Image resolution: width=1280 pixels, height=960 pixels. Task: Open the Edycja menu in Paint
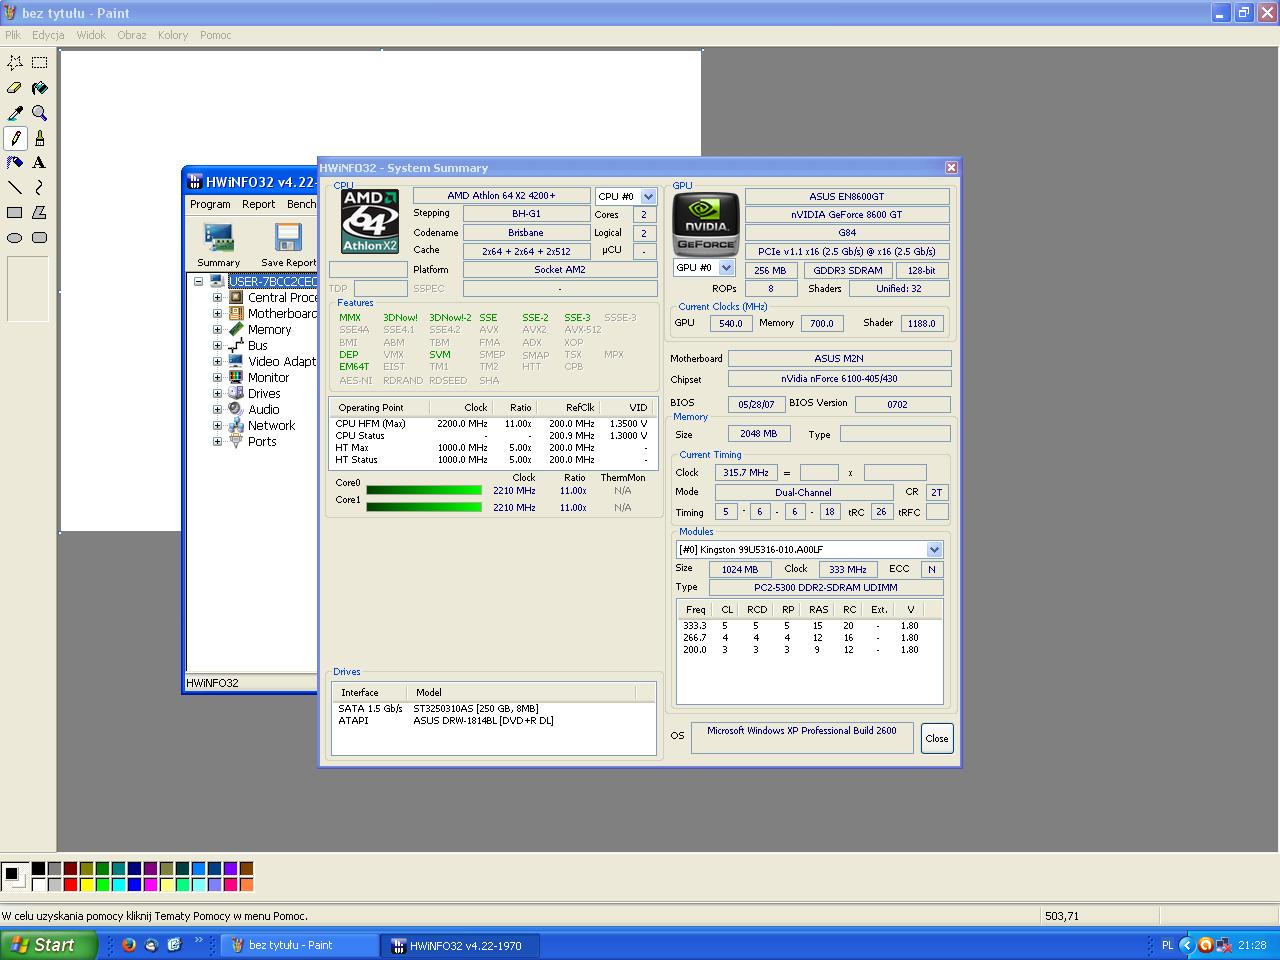tap(48, 35)
